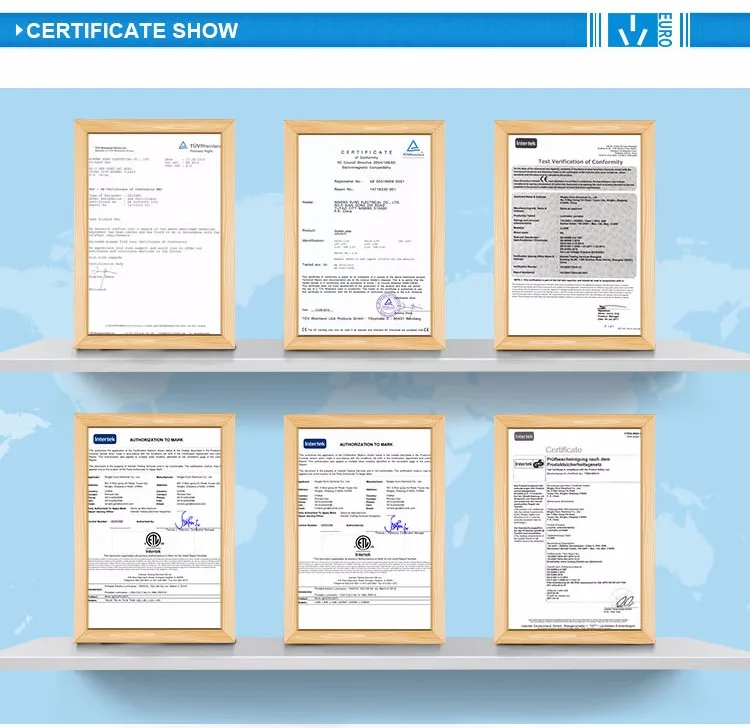The height and width of the screenshot is (728, 750).
Task: Click the EURO brand logo in header
Action: [x=641, y=30]
